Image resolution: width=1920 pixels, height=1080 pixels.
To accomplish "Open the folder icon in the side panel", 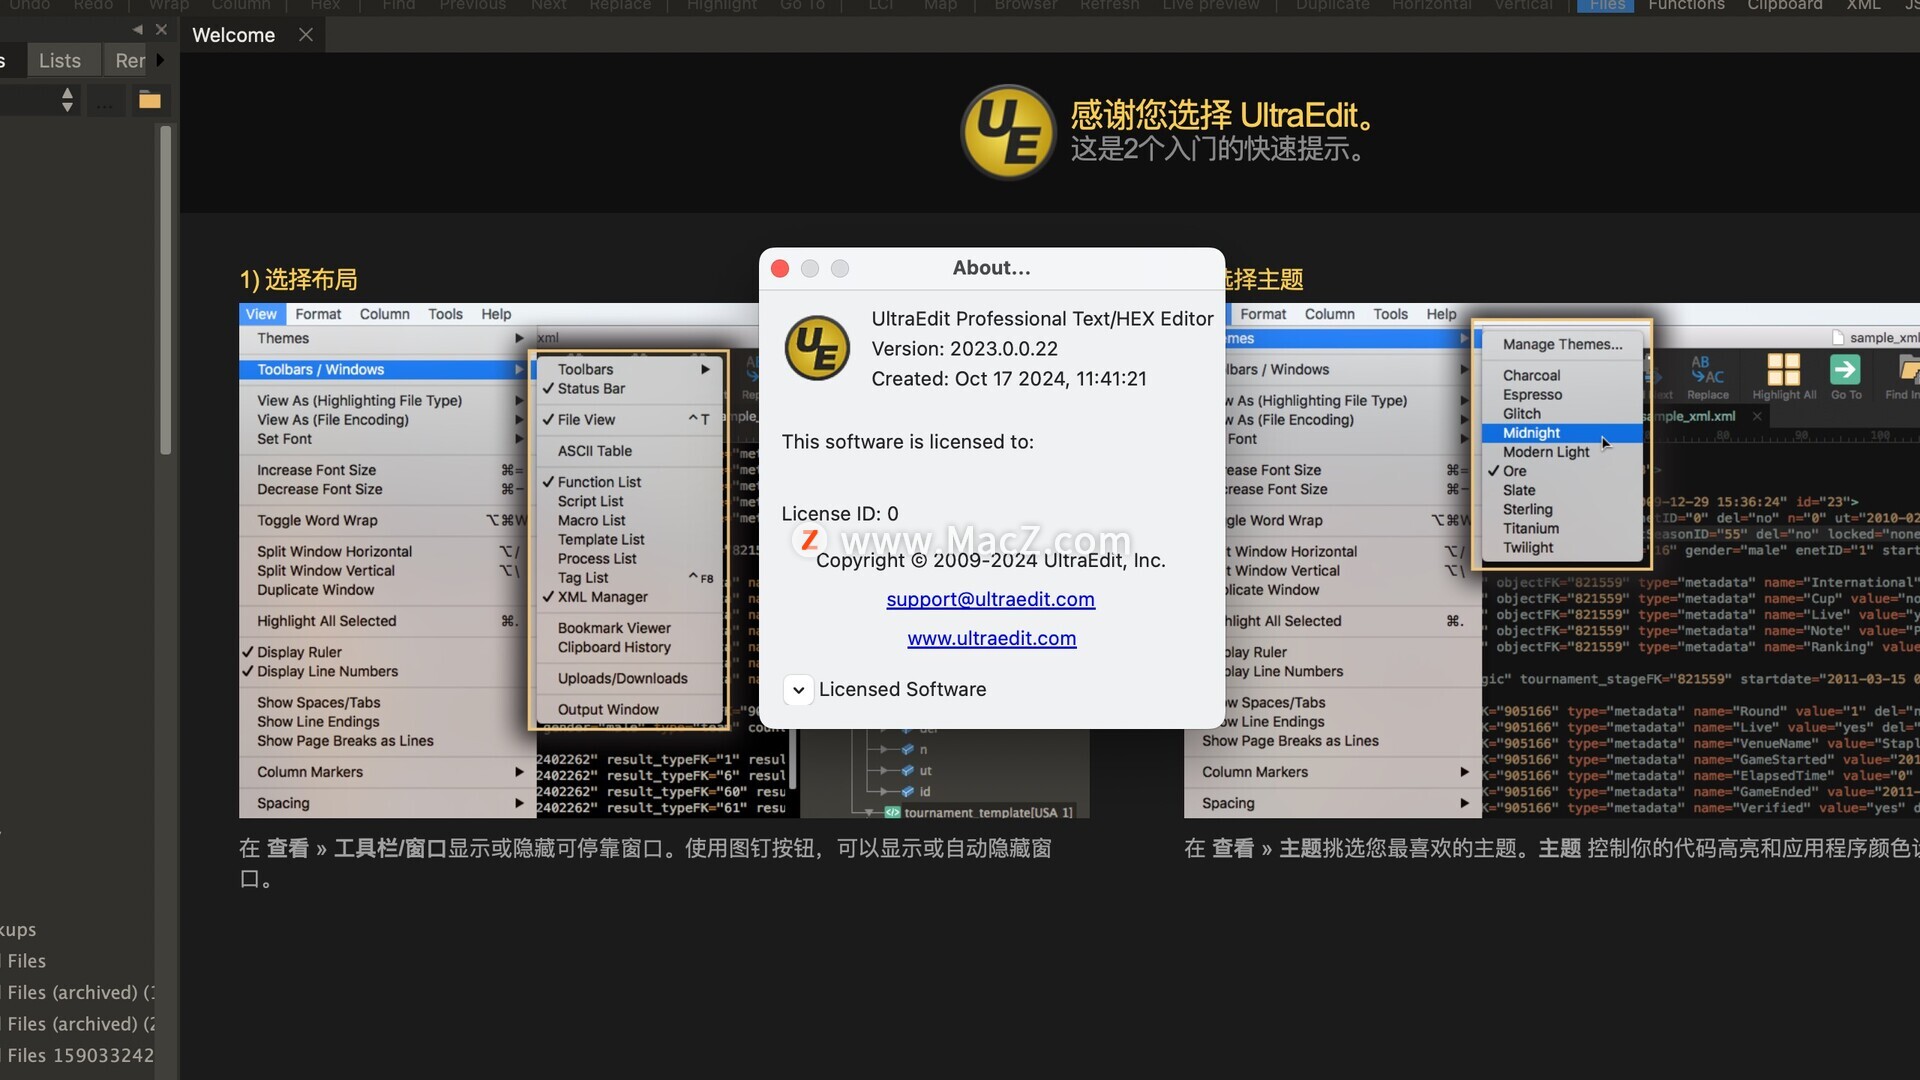I will tap(150, 100).
